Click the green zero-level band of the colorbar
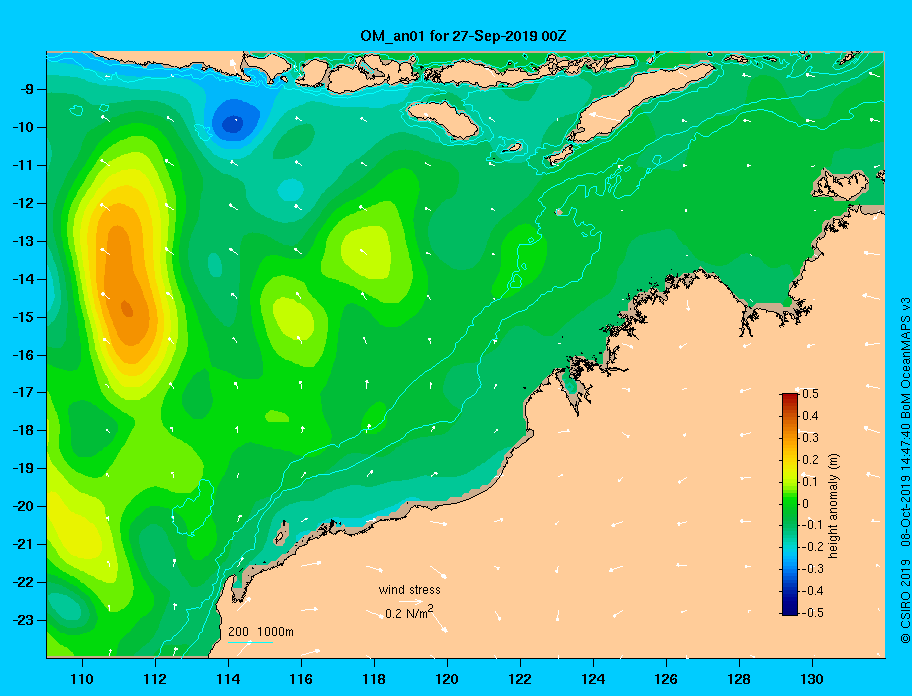This screenshot has width=912, height=696. [x=790, y=504]
